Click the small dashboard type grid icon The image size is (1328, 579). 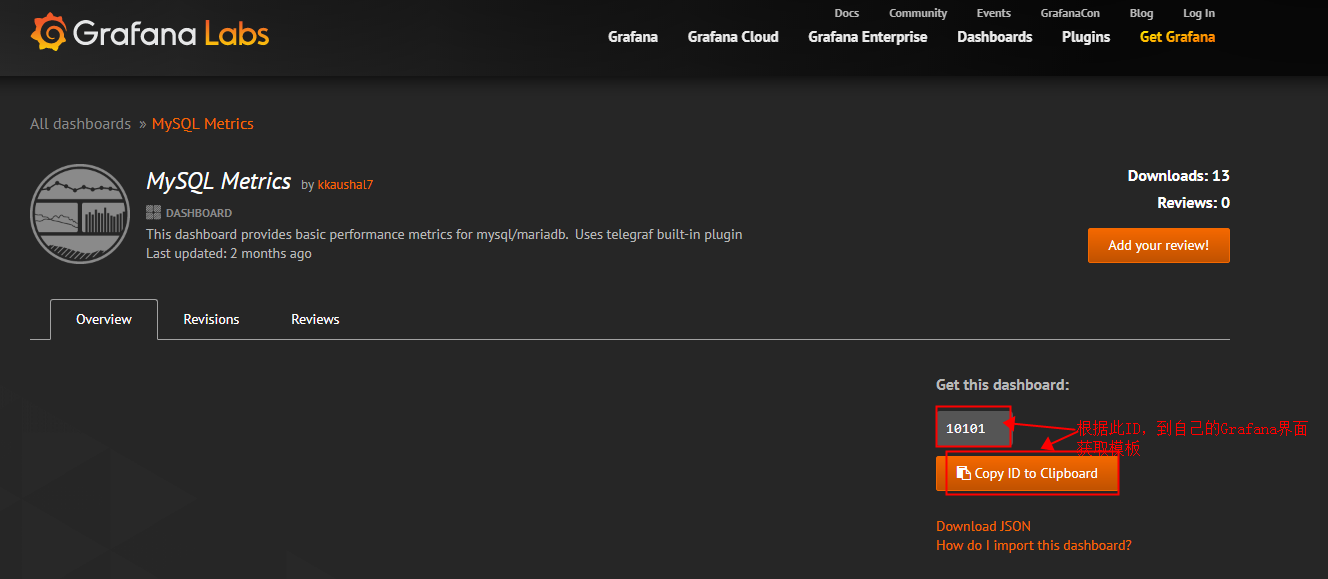153,213
